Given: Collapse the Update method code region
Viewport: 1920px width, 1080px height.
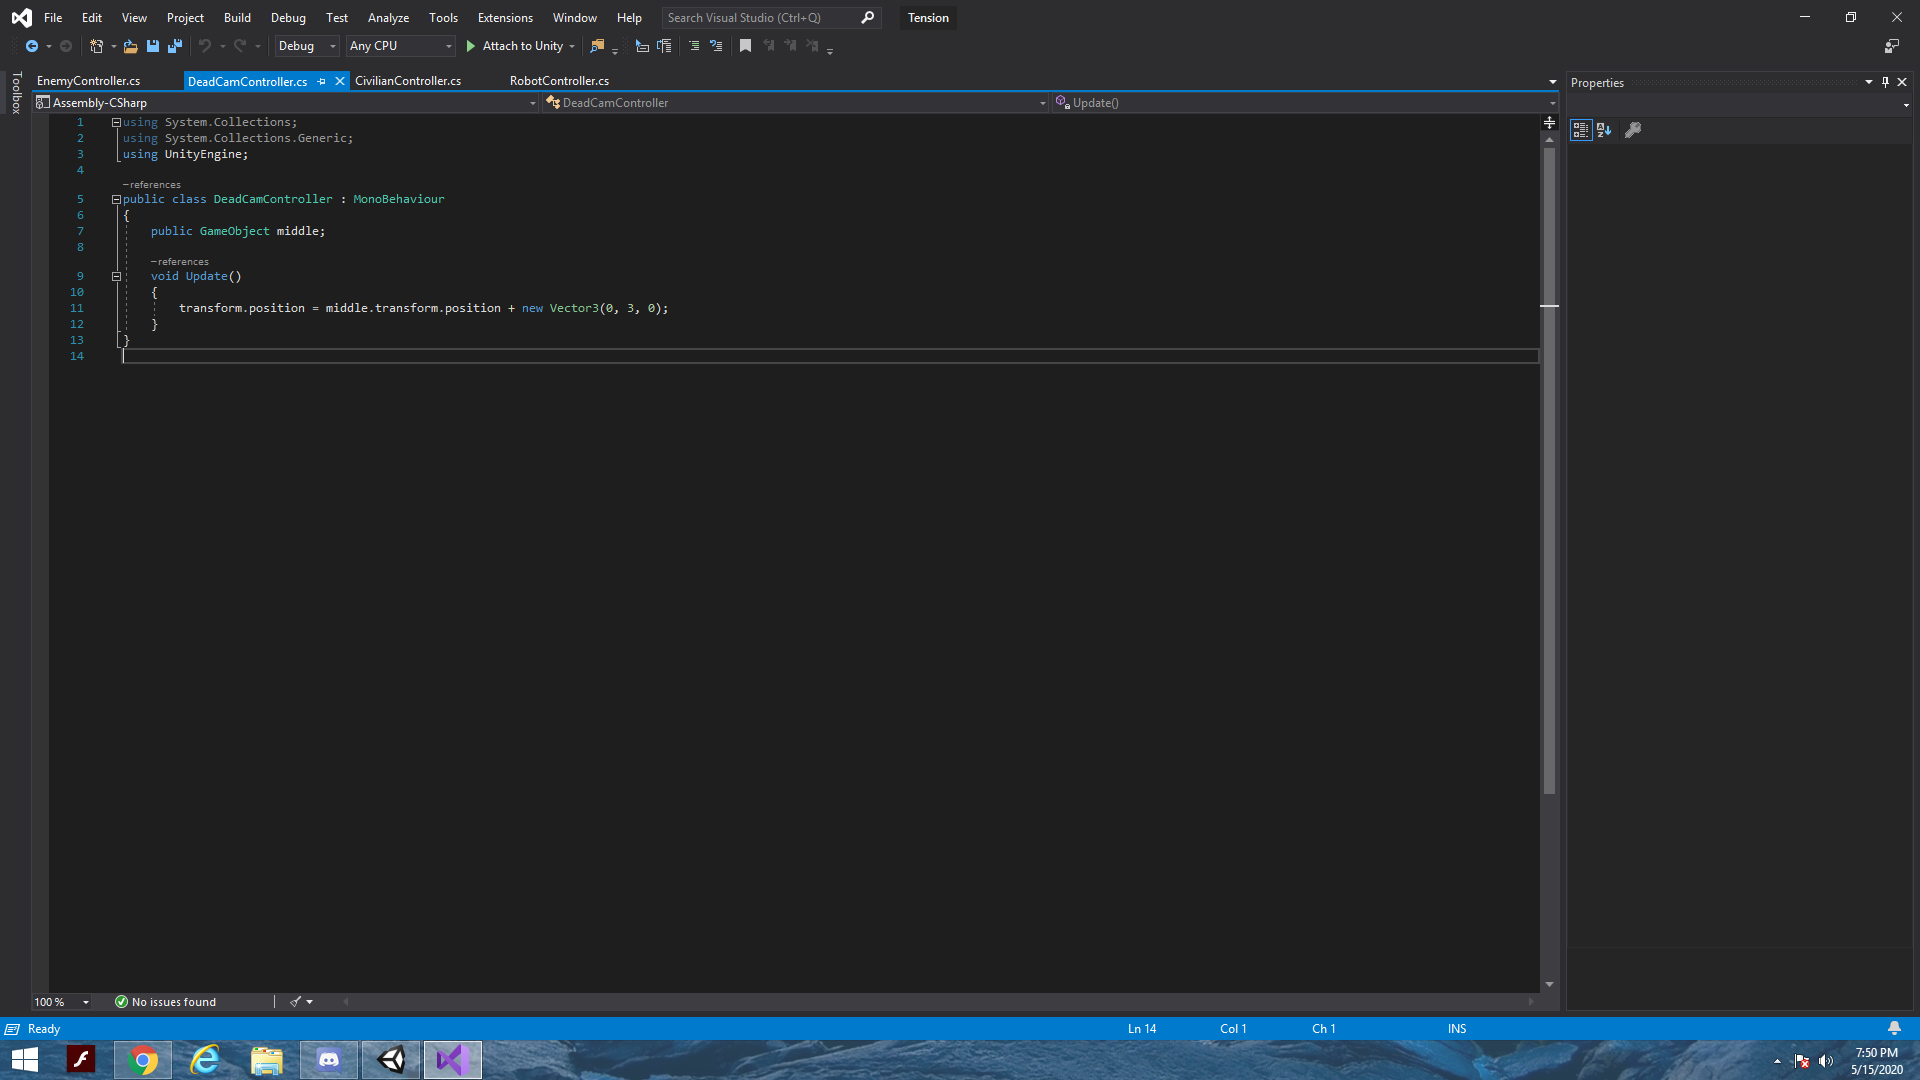Looking at the screenshot, I should pos(116,276).
